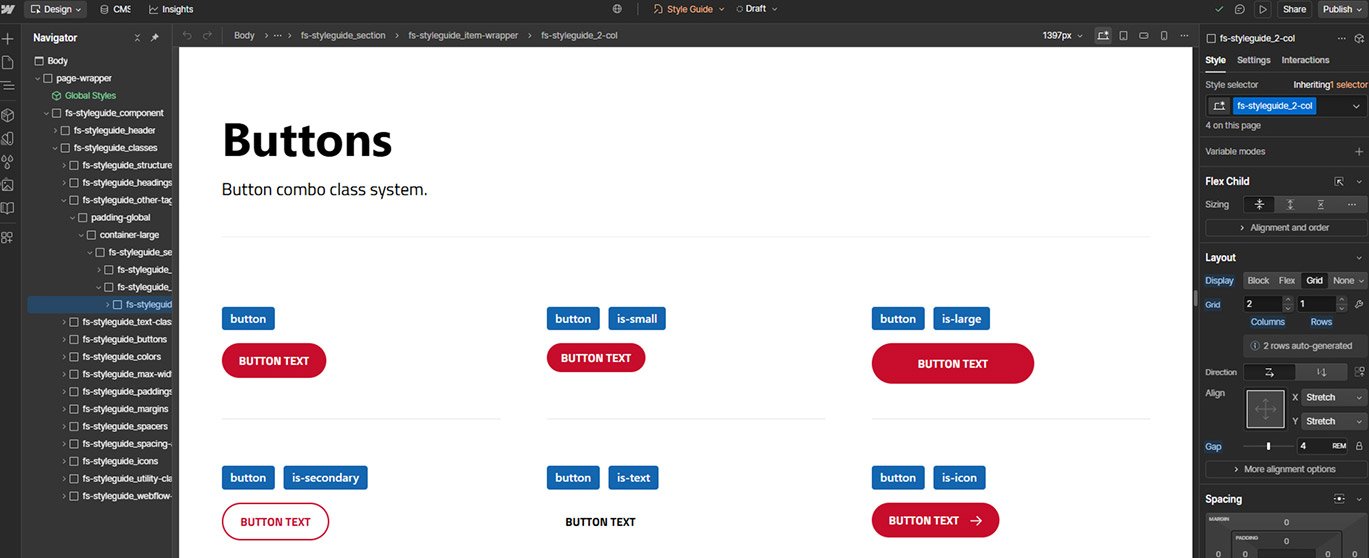This screenshot has width=1369, height=558.
Task: Click the dense grid flow icon beside Direction
Action: (x=1359, y=372)
